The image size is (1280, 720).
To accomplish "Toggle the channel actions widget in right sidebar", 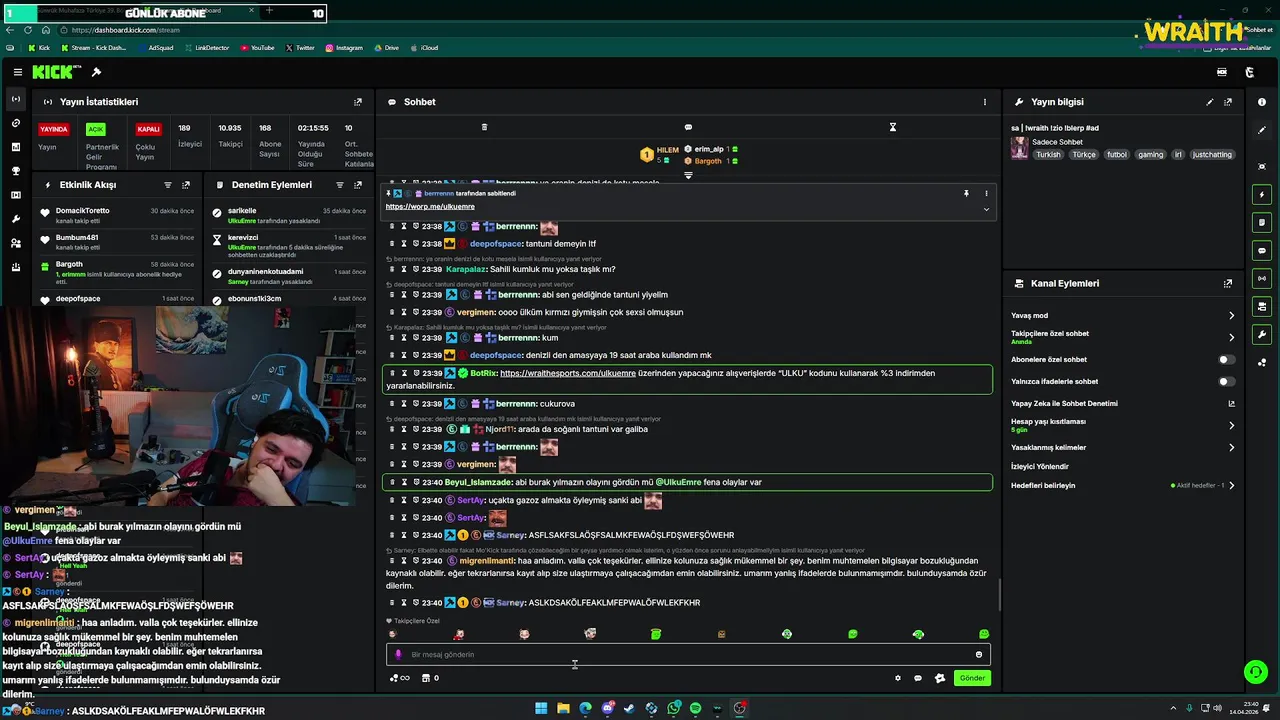I will [x=1262, y=306].
